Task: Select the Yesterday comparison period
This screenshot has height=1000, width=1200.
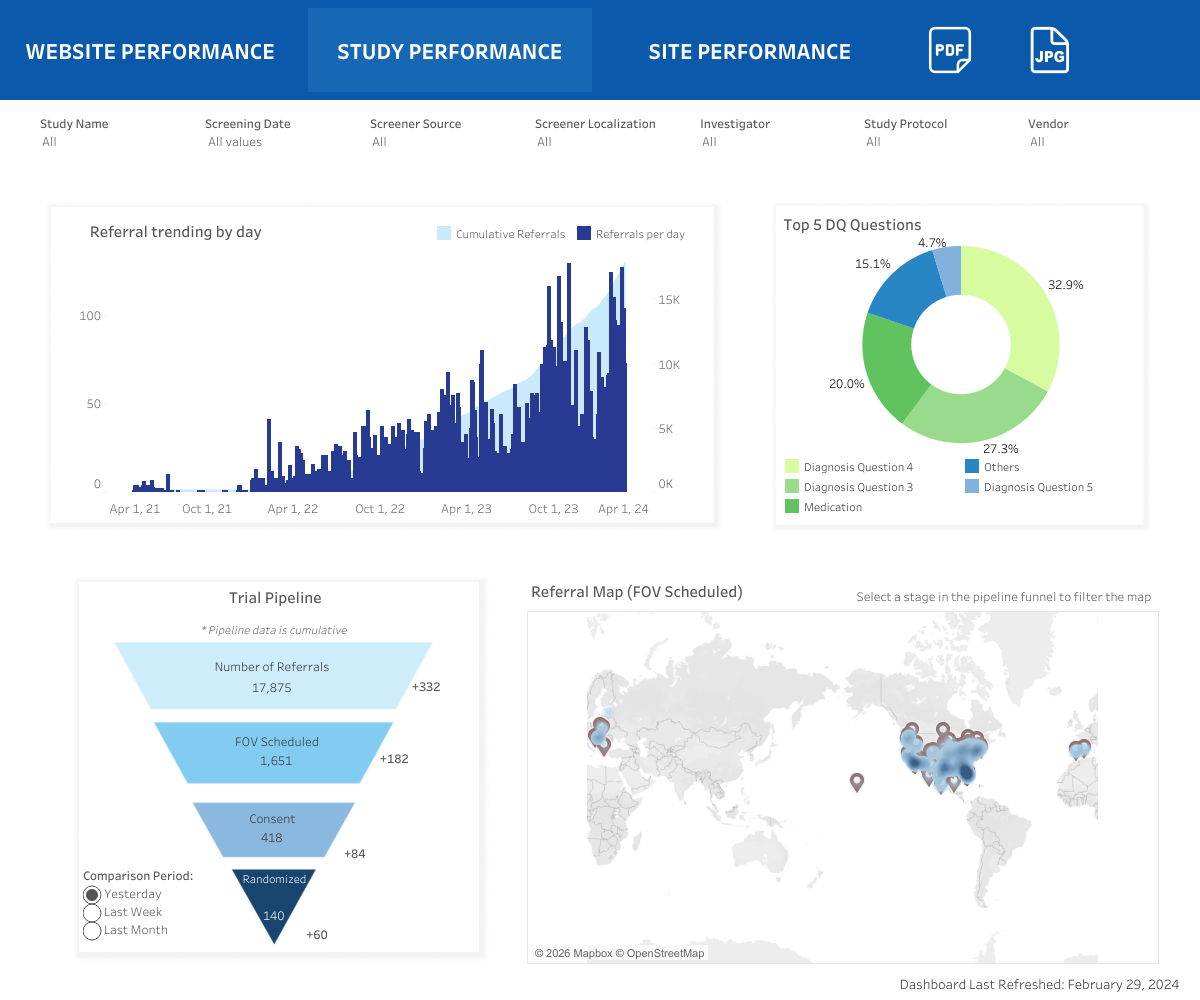Action: point(92,894)
